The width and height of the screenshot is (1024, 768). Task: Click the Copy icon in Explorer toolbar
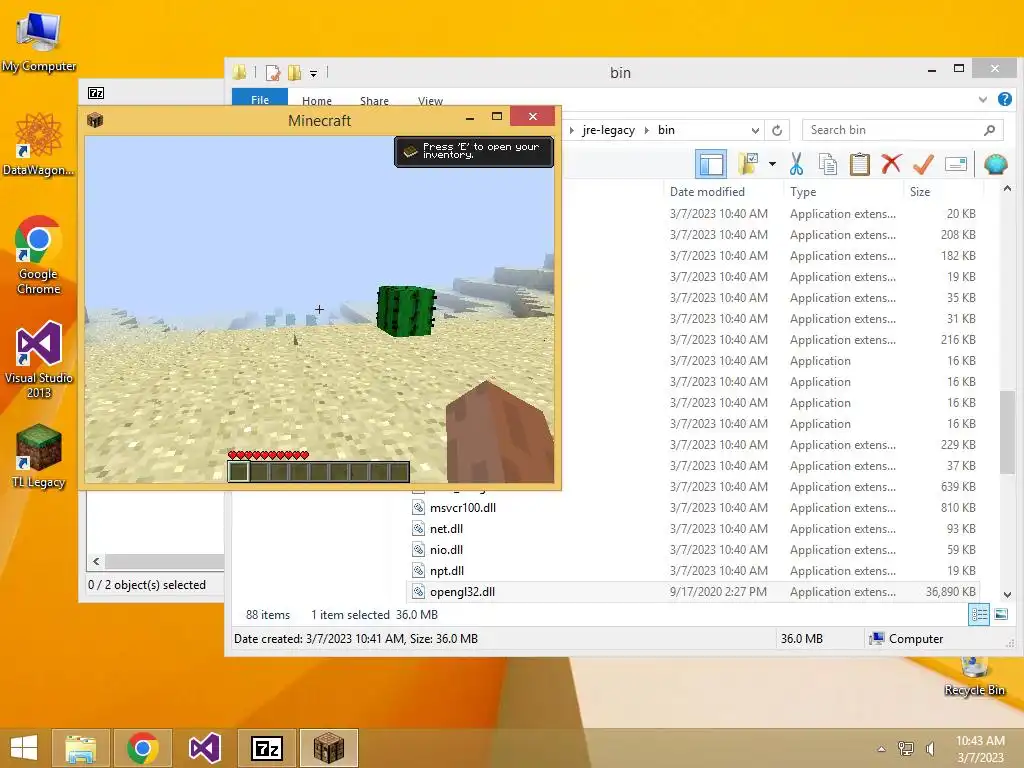click(827, 164)
